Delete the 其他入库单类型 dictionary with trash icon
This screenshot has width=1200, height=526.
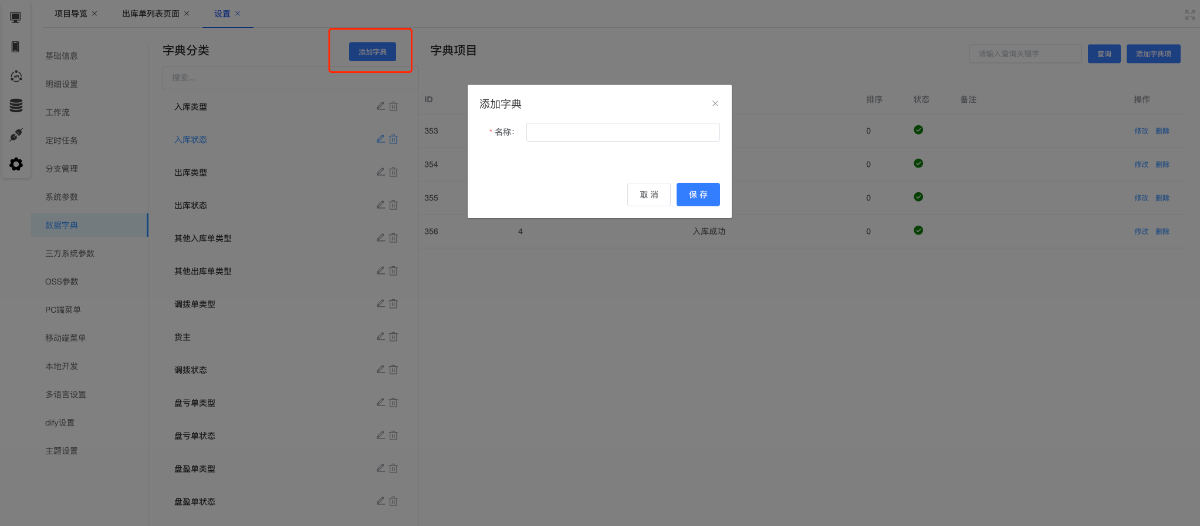tap(393, 237)
